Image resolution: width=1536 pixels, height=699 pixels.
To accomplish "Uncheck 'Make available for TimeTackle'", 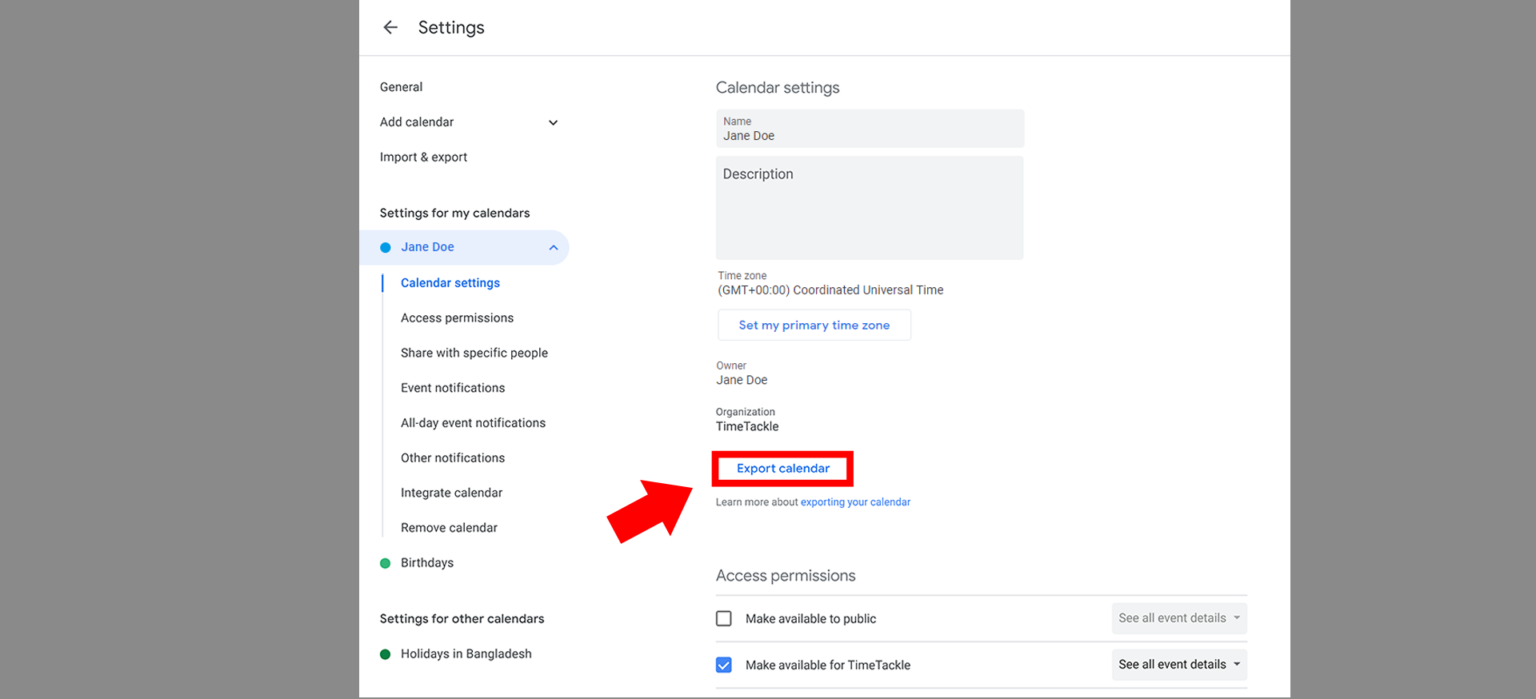I will coord(723,664).
